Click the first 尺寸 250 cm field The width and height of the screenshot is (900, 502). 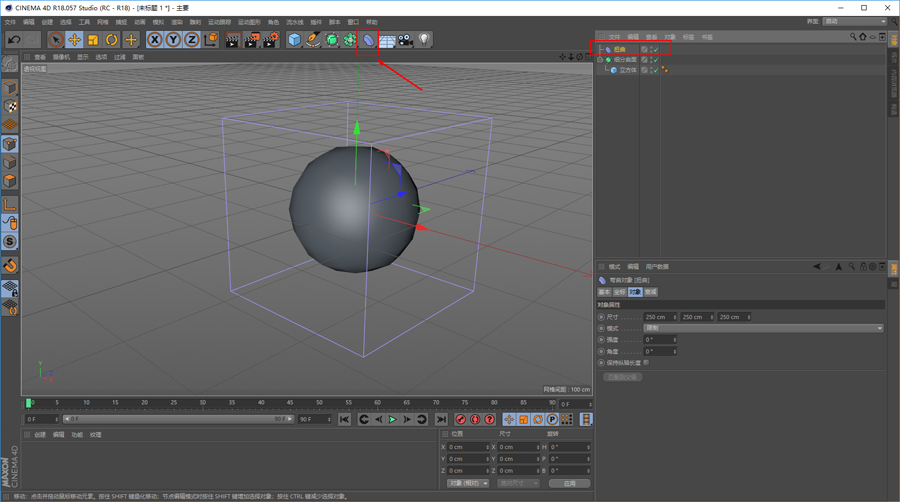pos(660,317)
